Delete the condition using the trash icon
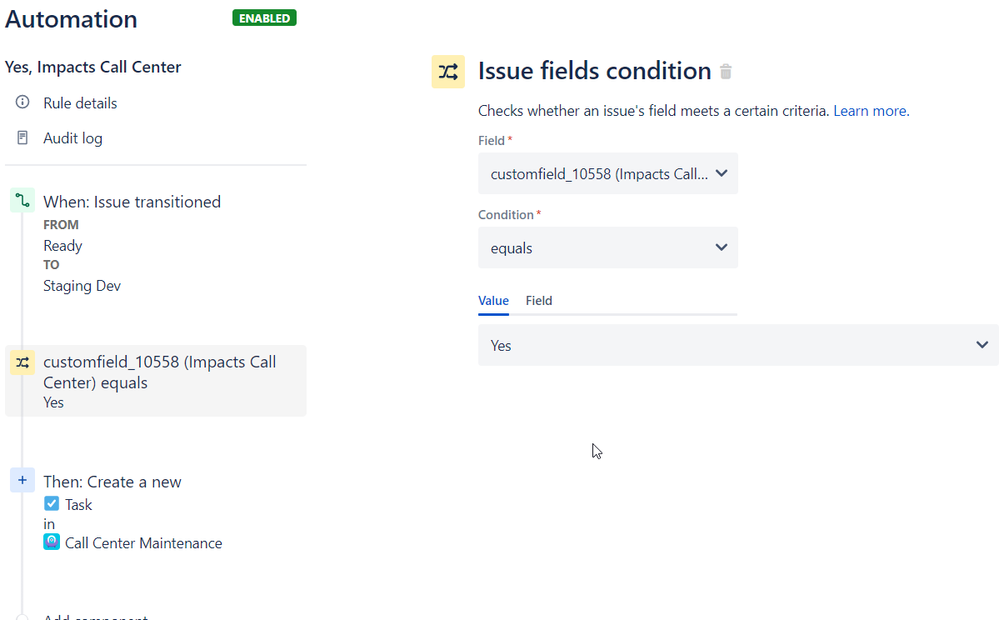 coord(726,71)
